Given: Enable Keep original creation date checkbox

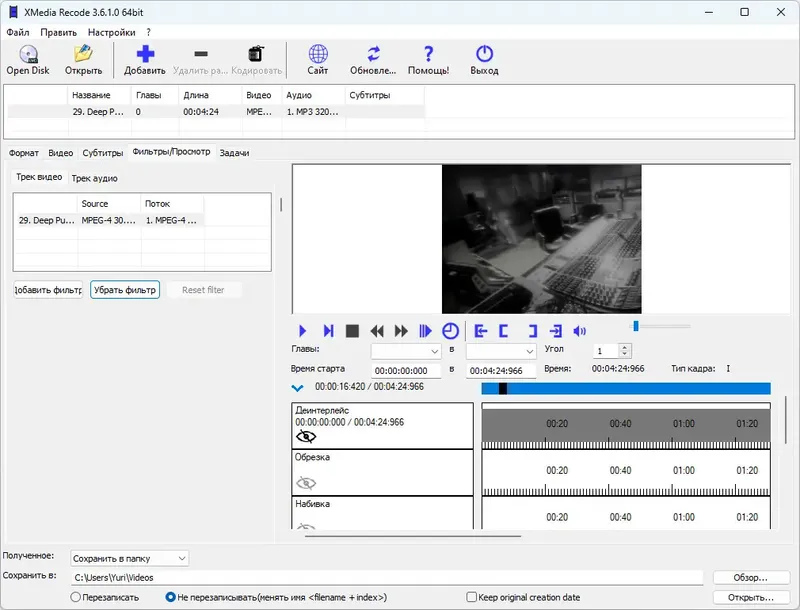Looking at the screenshot, I should click(x=472, y=597).
